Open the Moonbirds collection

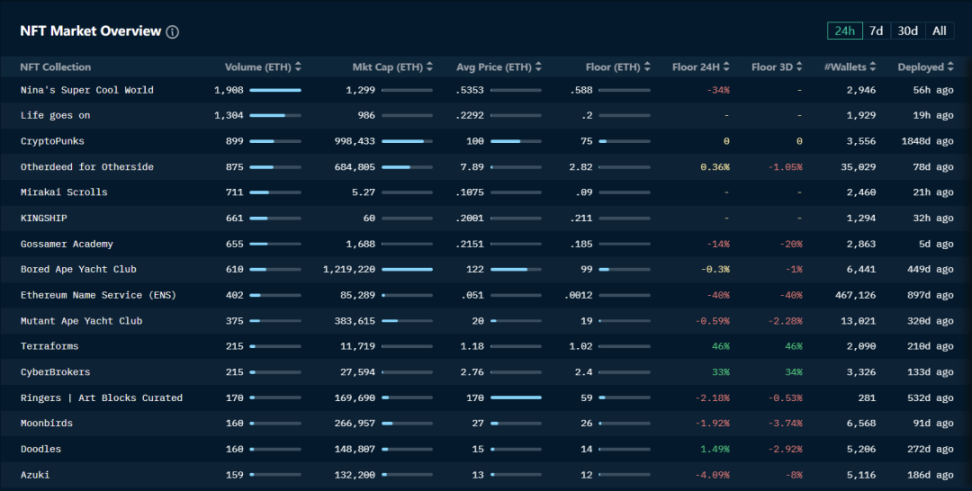[x=46, y=423]
